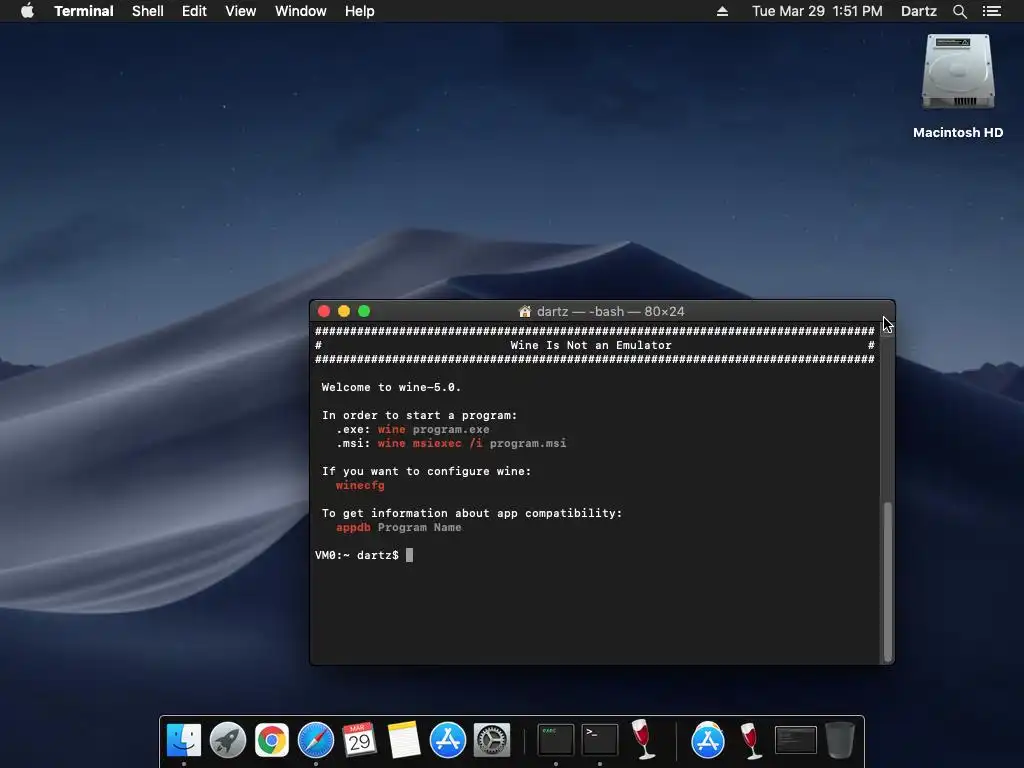
Task: Click the 'Wine Is Not an Emulator' banner text
Action: 591,345
